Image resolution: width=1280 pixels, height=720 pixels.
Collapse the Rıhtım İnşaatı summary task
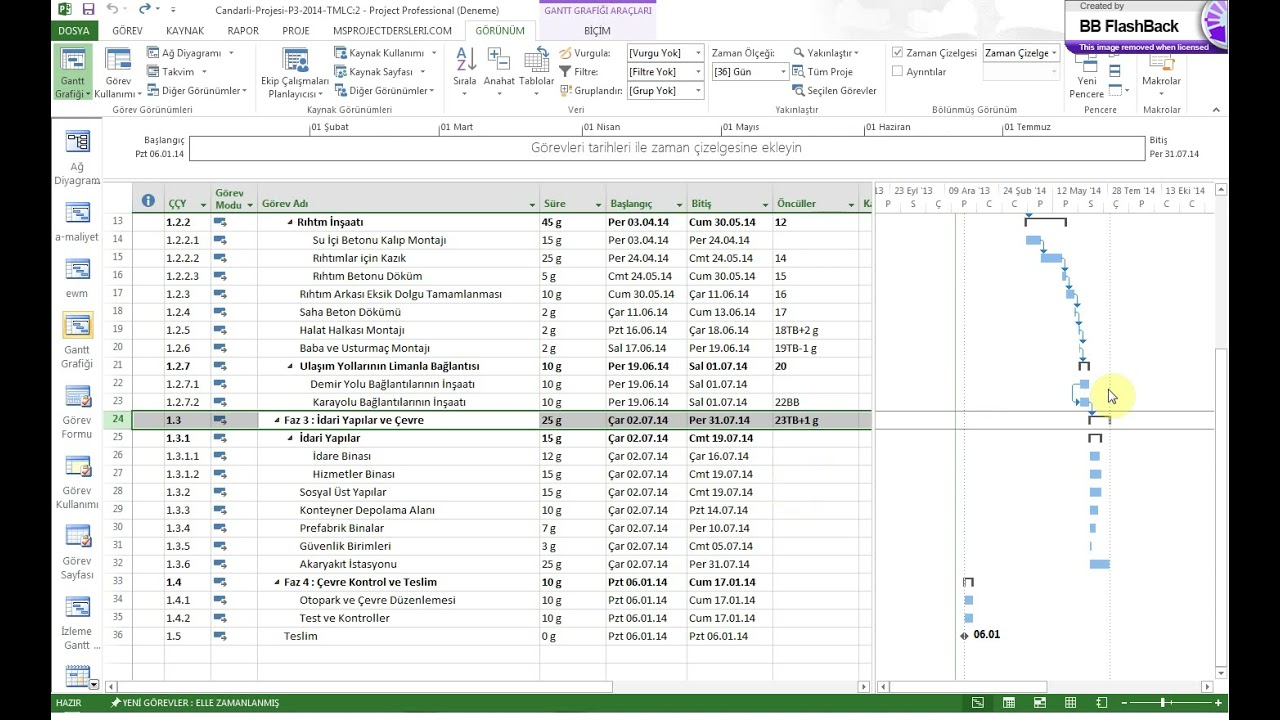click(x=291, y=222)
